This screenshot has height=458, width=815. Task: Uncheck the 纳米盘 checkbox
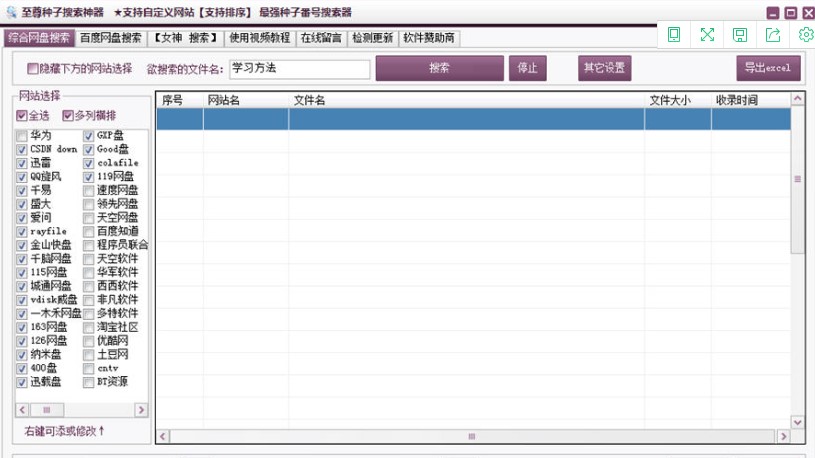point(22,355)
